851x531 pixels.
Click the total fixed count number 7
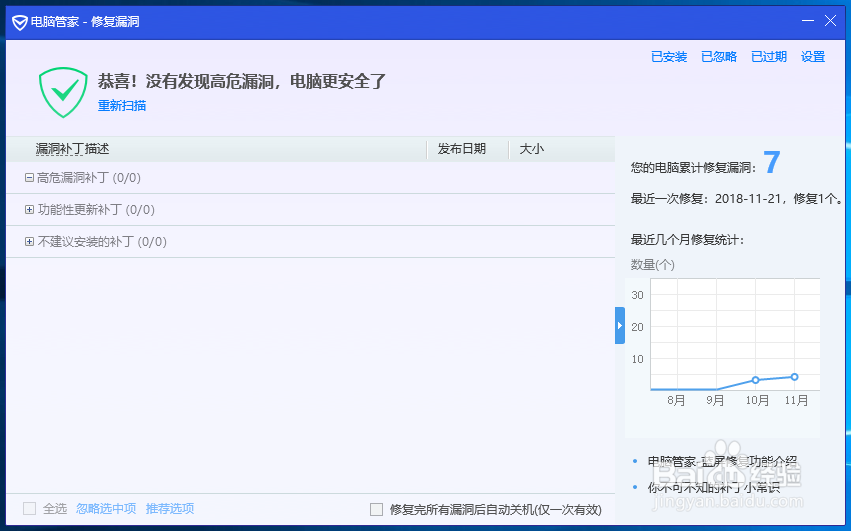[x=772, y=162]
